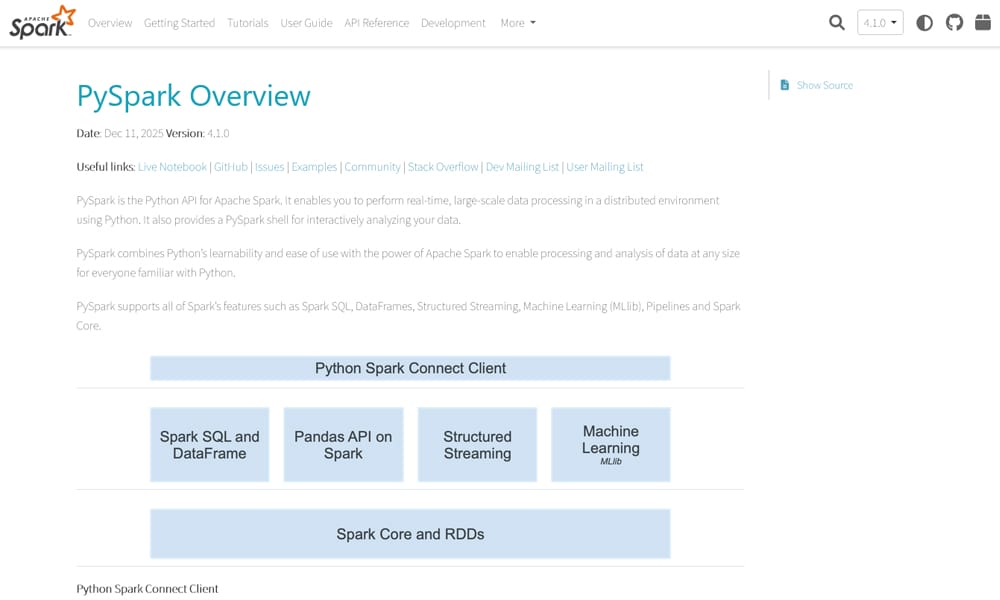This screenshot has width=1000, height=600.
Task: Click the Show Source link
Action: point(825,85)
